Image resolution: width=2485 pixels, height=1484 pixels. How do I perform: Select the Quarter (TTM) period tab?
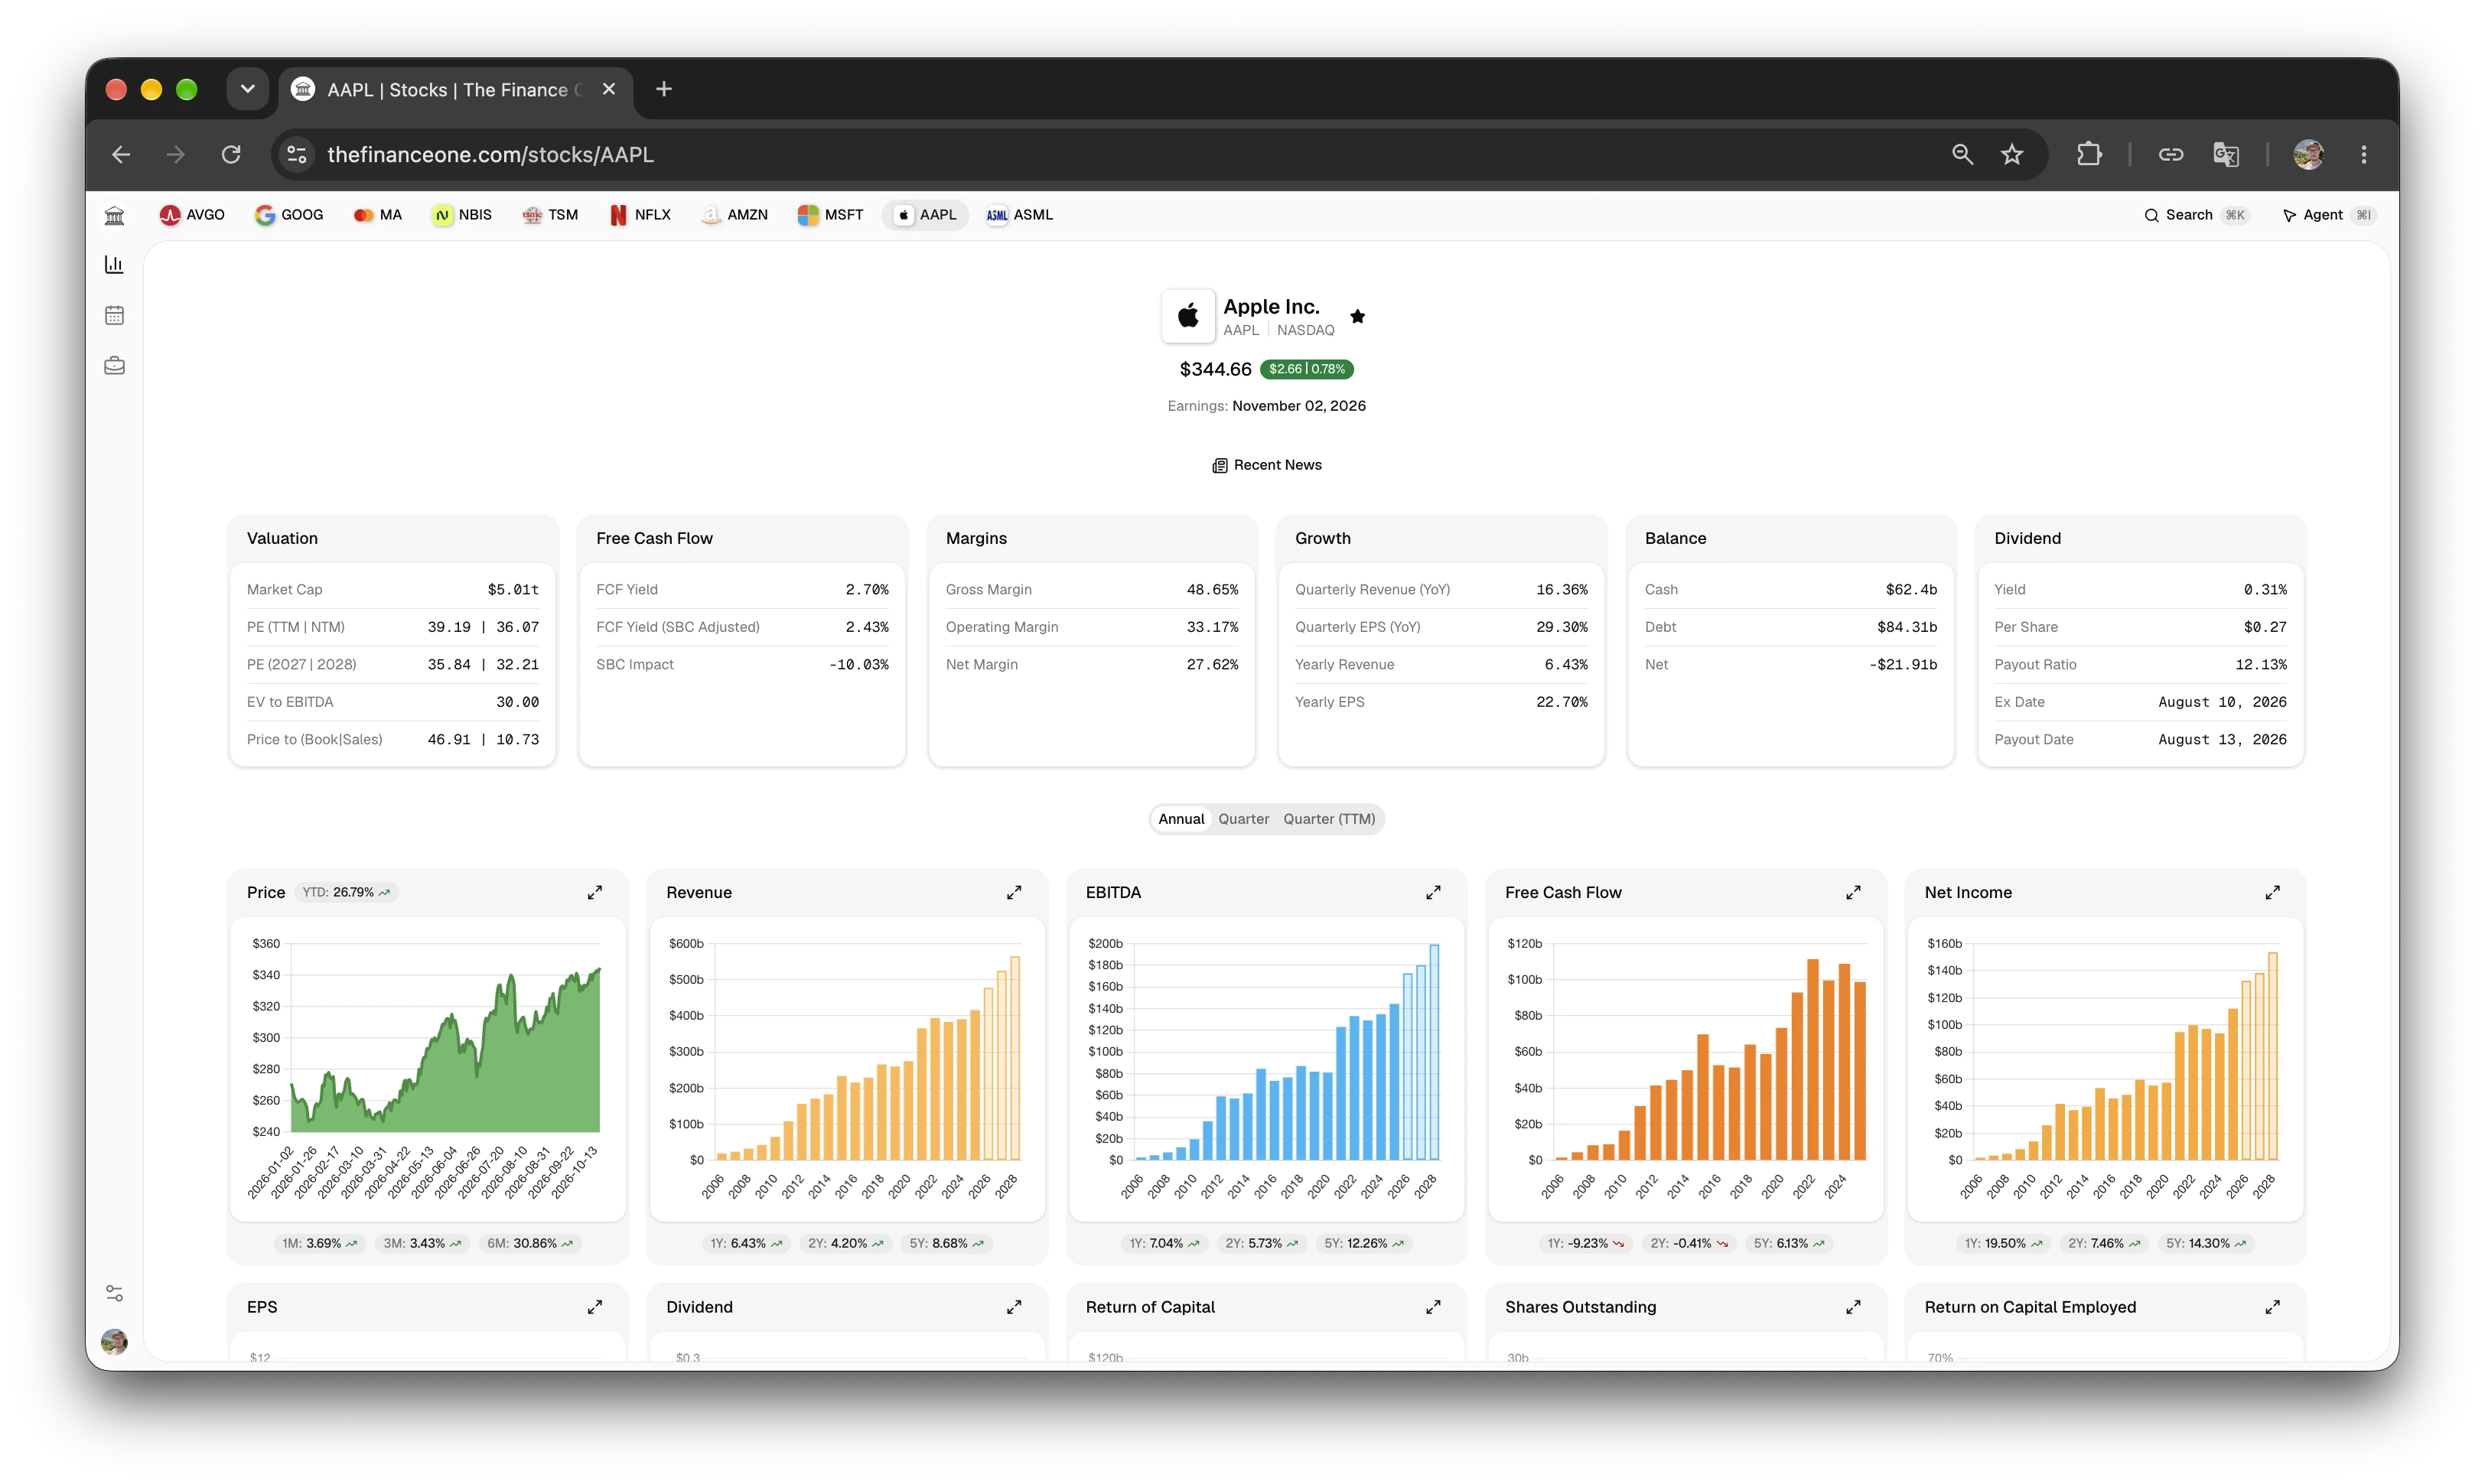[1329, 819]
